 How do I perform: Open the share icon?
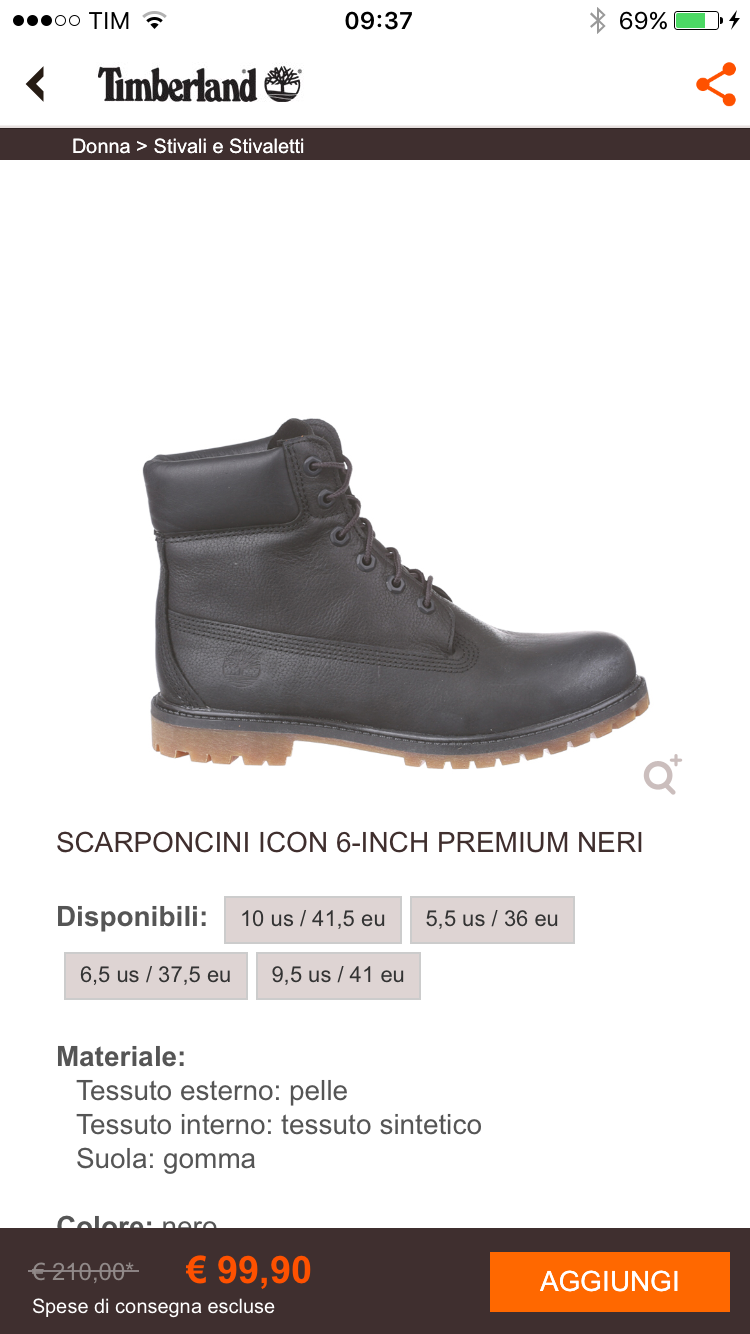(716, 85)
